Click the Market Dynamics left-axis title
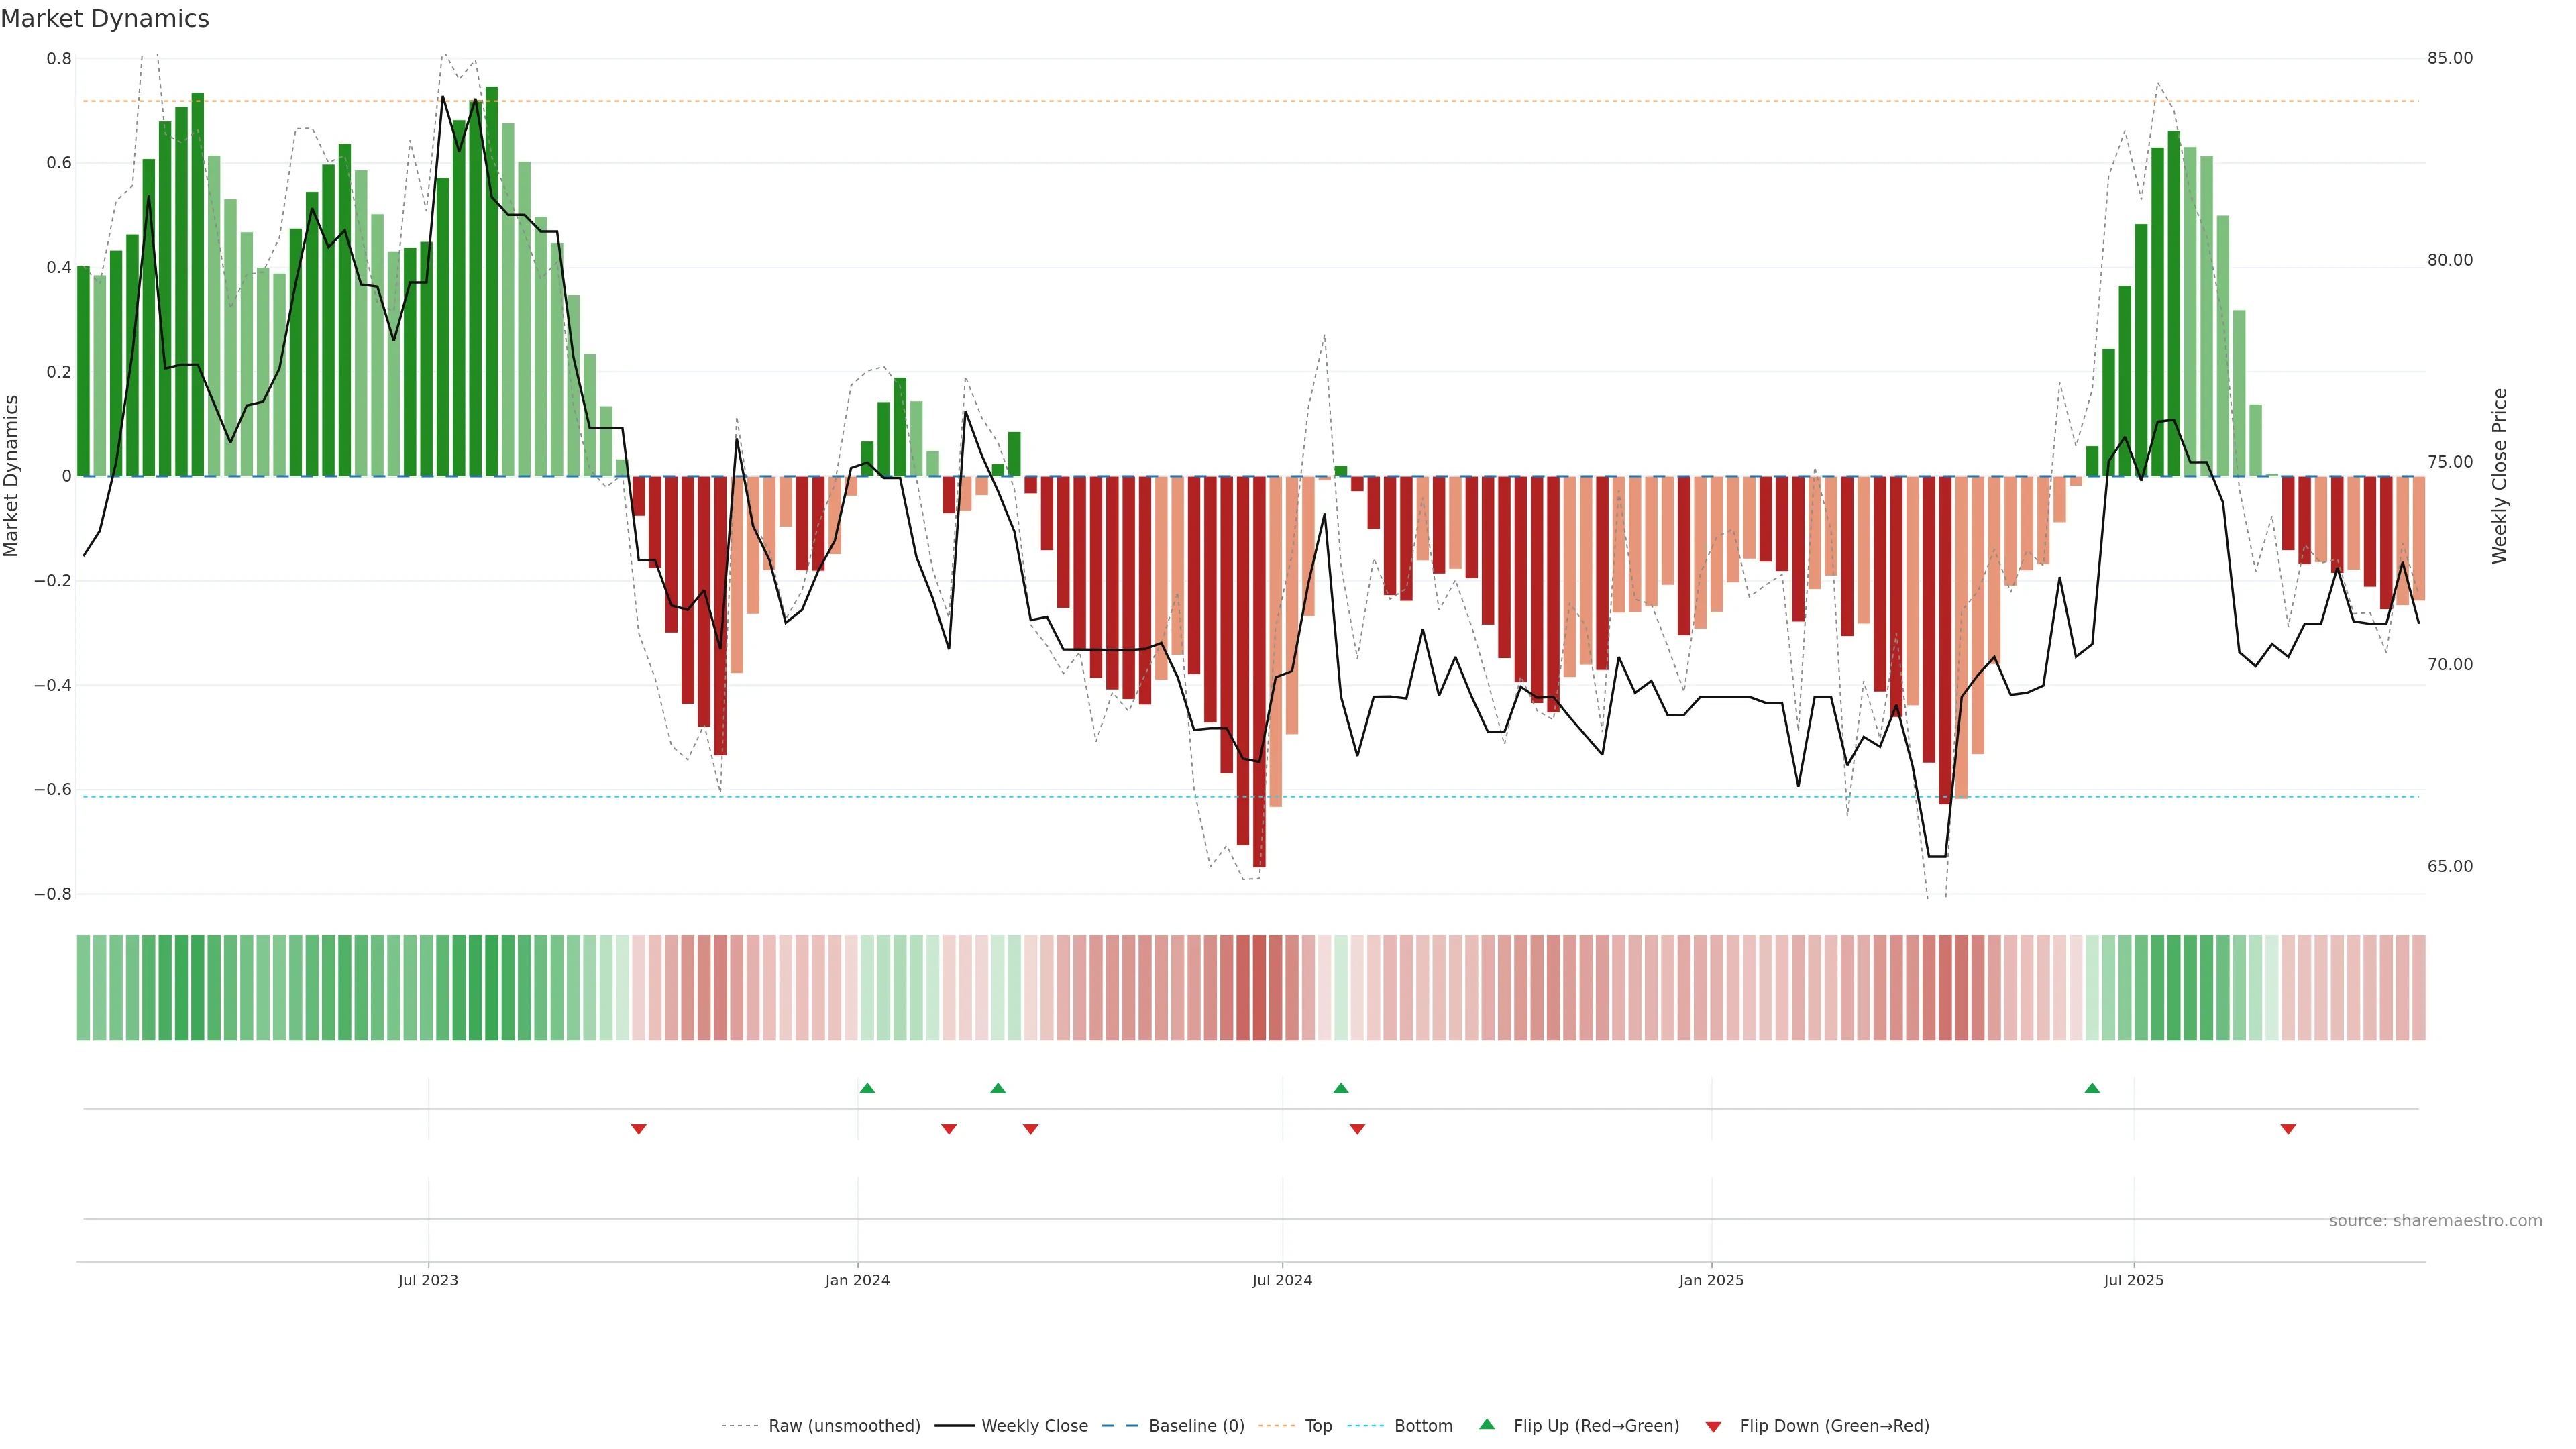This screenshot has width=2576, height=1449. tap(12, 476)
